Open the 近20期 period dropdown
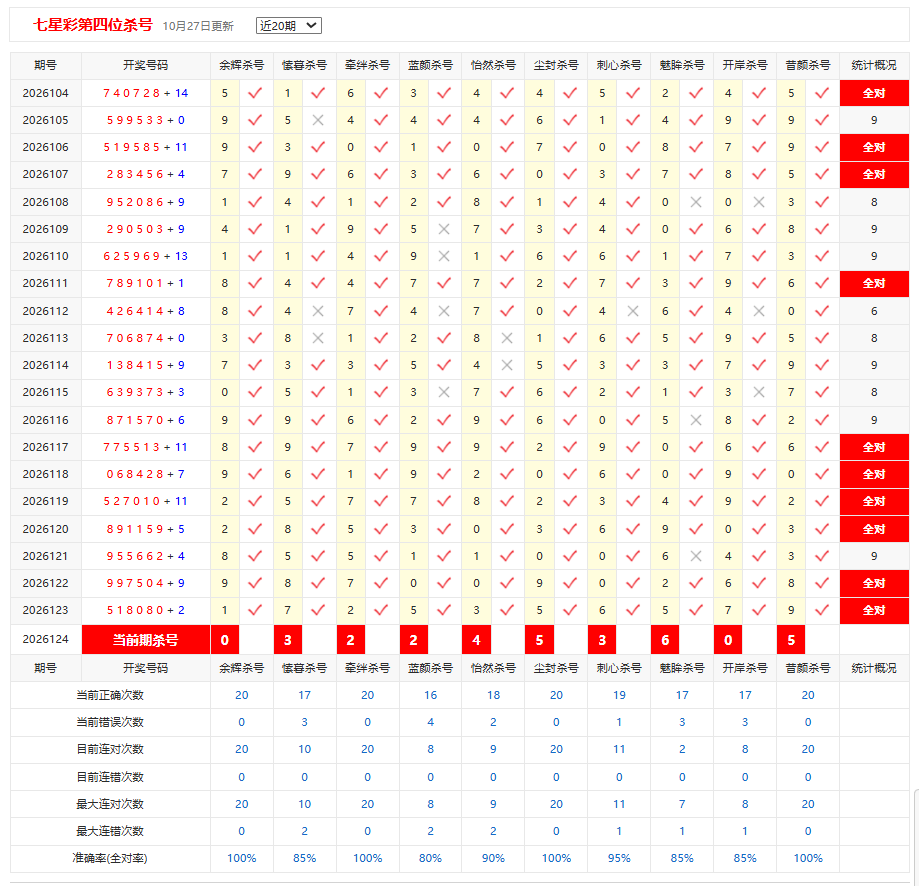 coord(288,26)
